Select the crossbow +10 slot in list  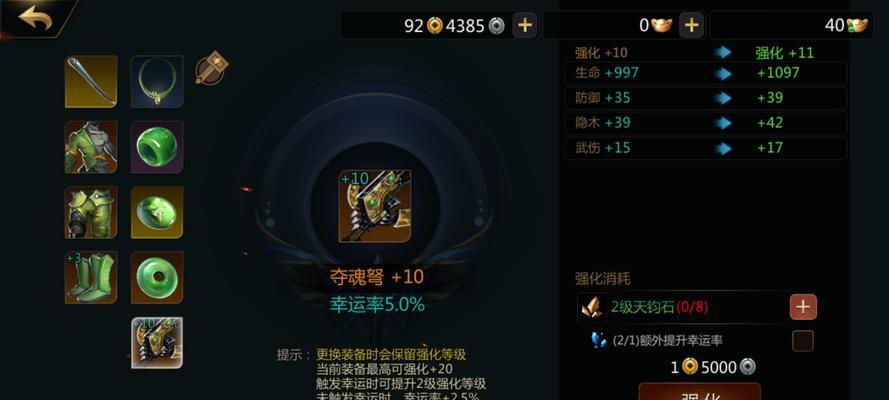157,343
